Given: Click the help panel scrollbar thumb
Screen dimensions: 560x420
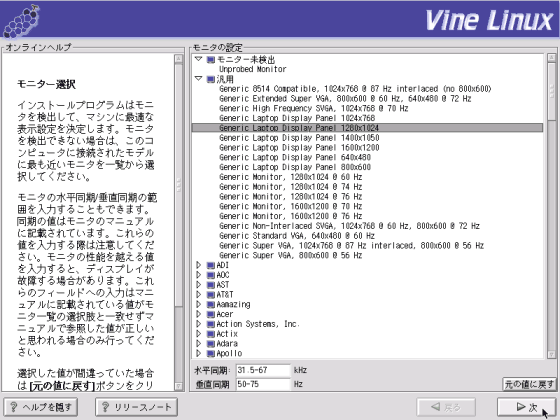Looking at the screenshot, I should [x=179, y=185].
